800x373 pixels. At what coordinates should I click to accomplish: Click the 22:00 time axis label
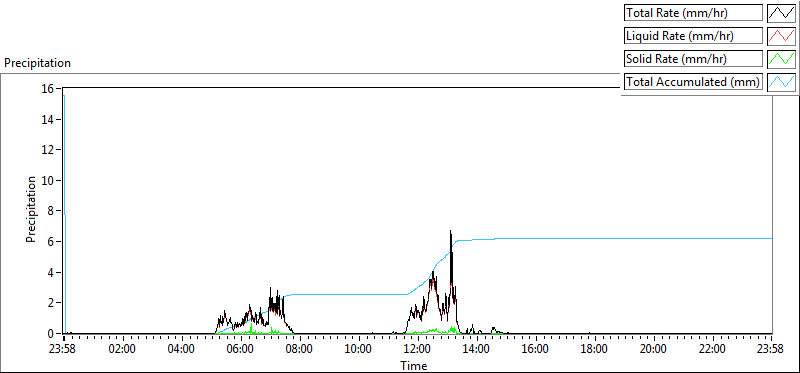713,350
